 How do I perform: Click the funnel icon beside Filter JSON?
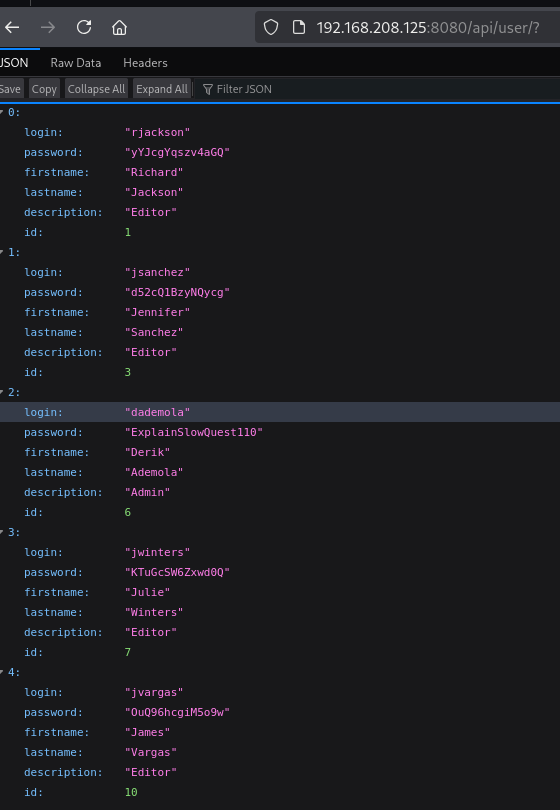pyautogui.click(x=208, y=89)
